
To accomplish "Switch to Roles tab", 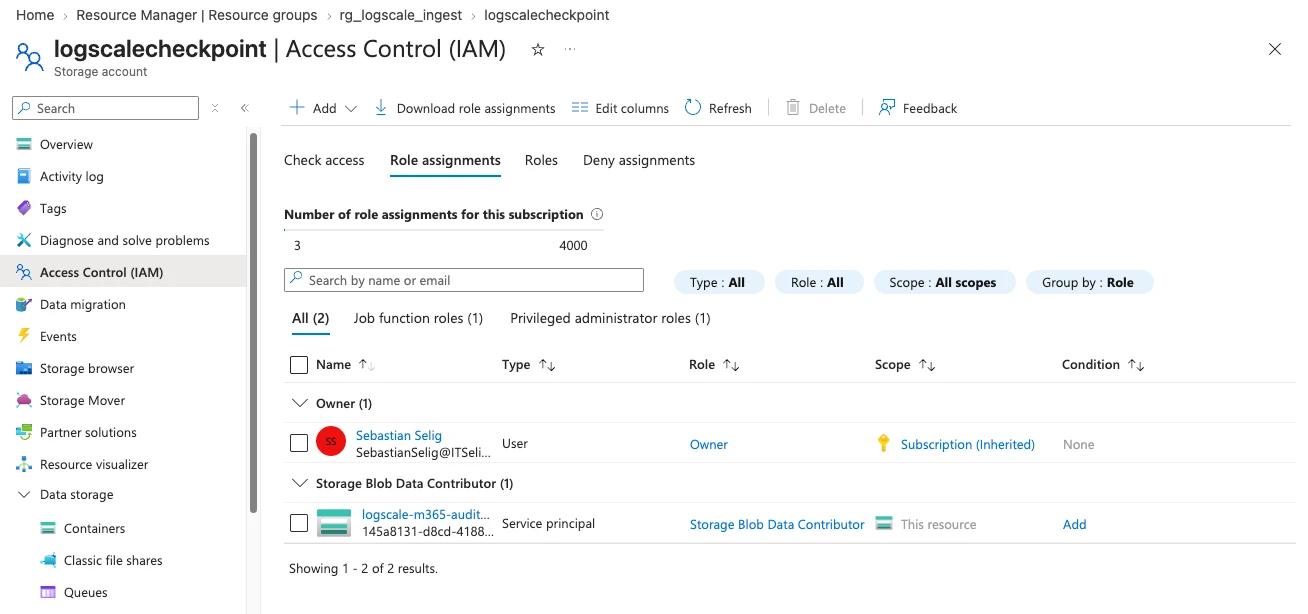I will click(x=541, y=160).
